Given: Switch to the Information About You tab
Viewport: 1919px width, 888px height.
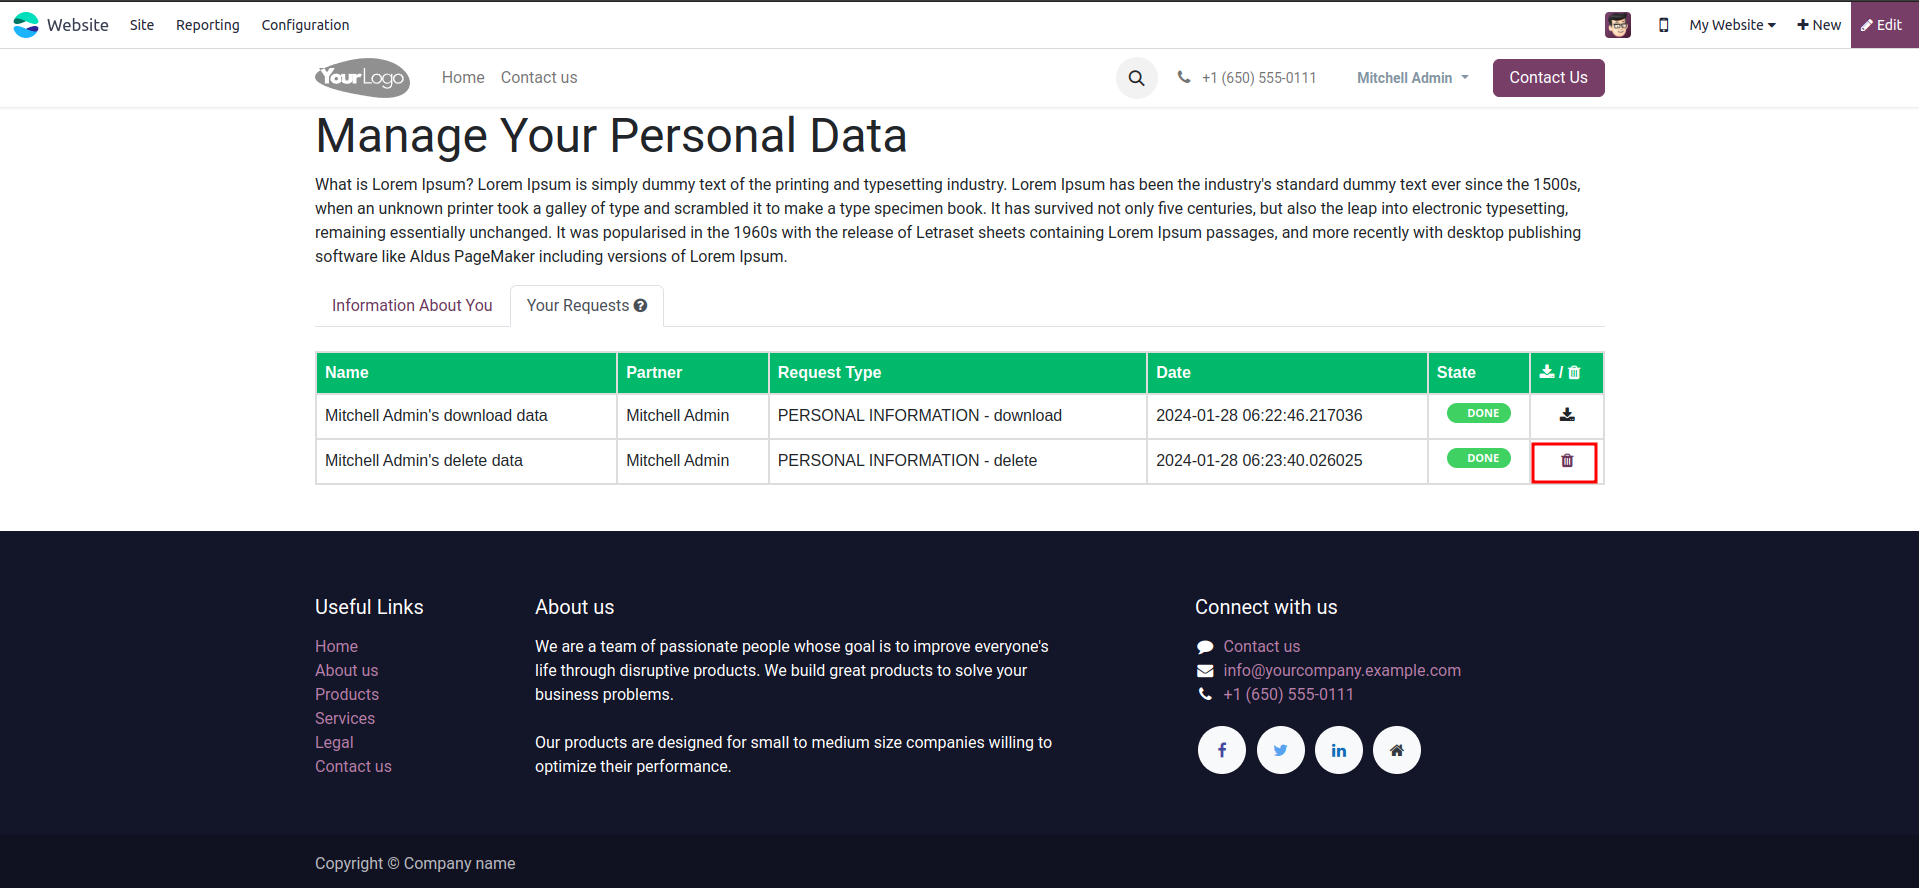Looking at the screenshot, I should (412, 306).
